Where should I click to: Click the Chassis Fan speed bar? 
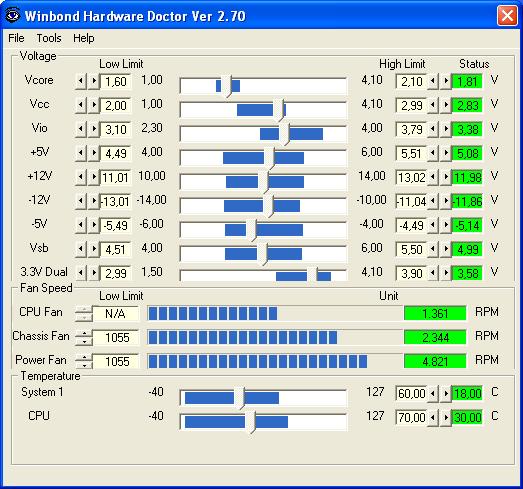[275, 338]
